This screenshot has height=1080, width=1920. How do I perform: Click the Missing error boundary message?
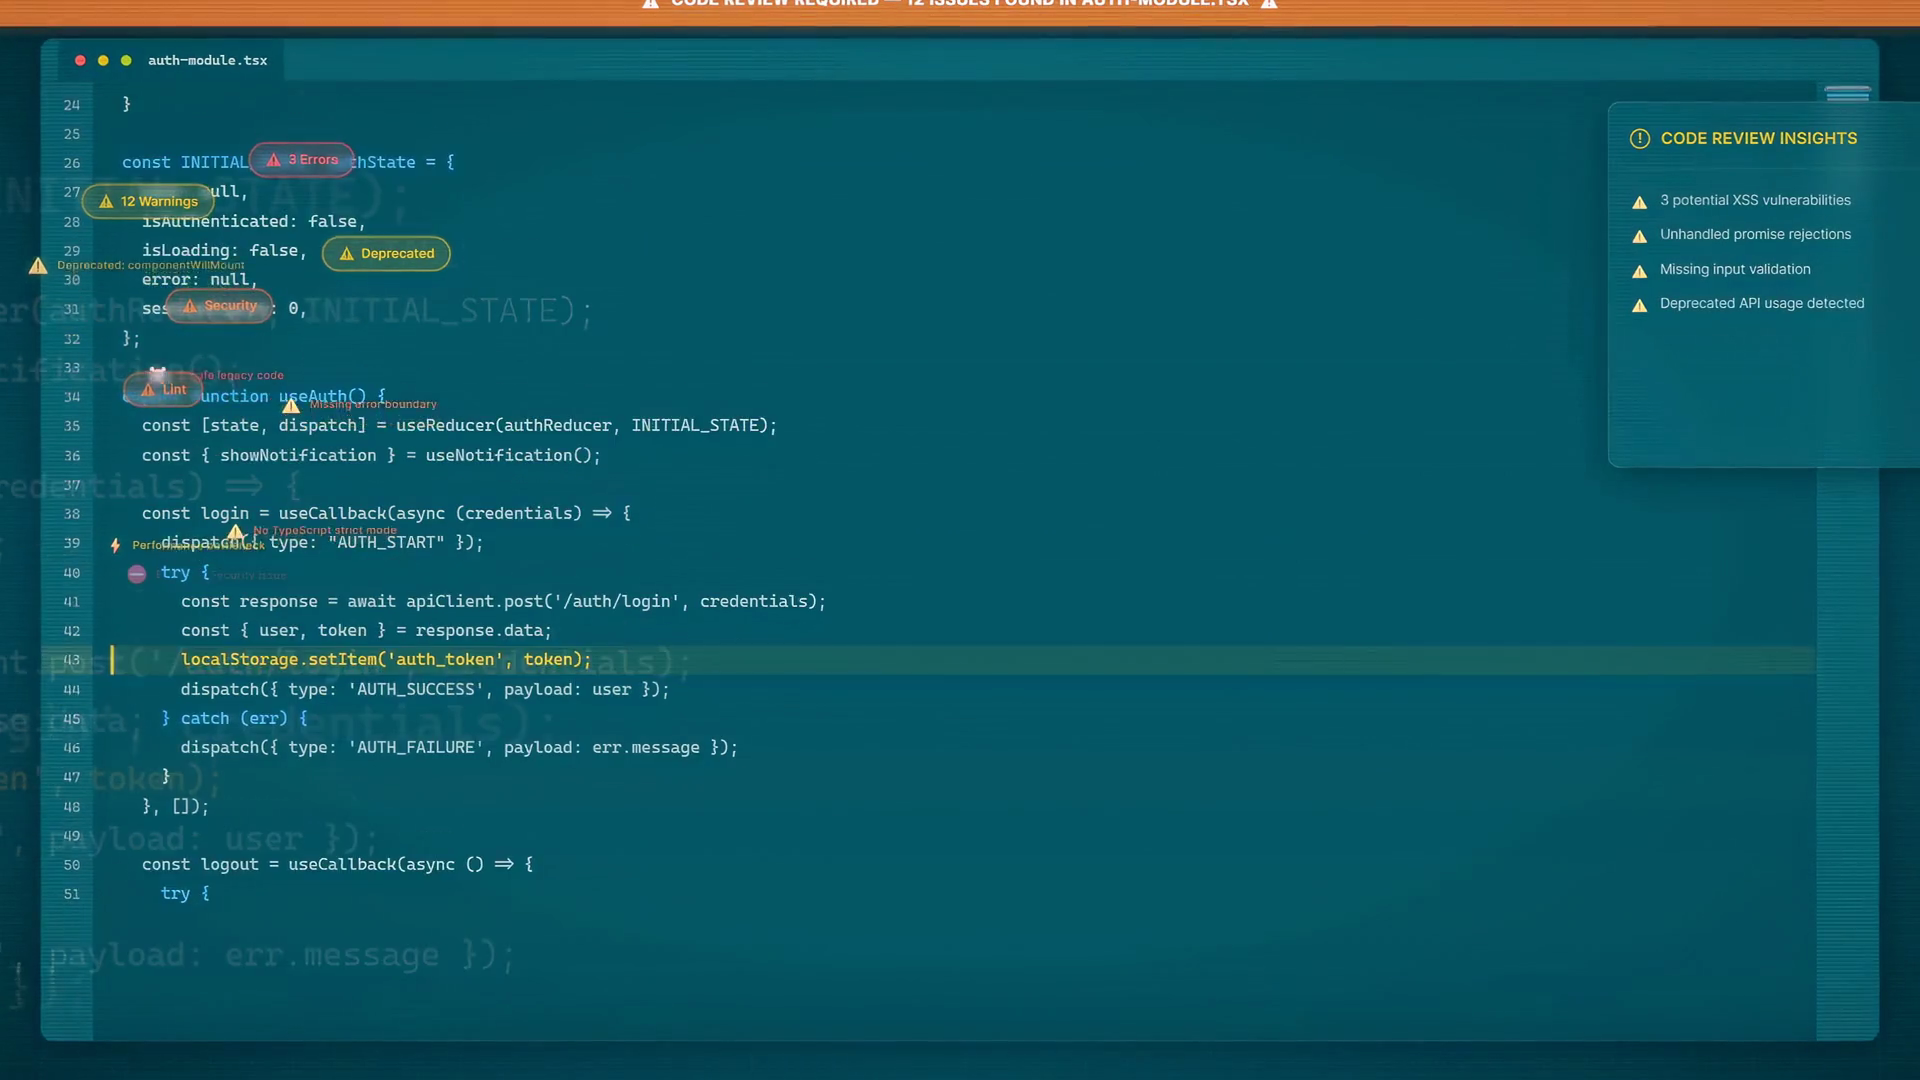(x=373, y=404)
